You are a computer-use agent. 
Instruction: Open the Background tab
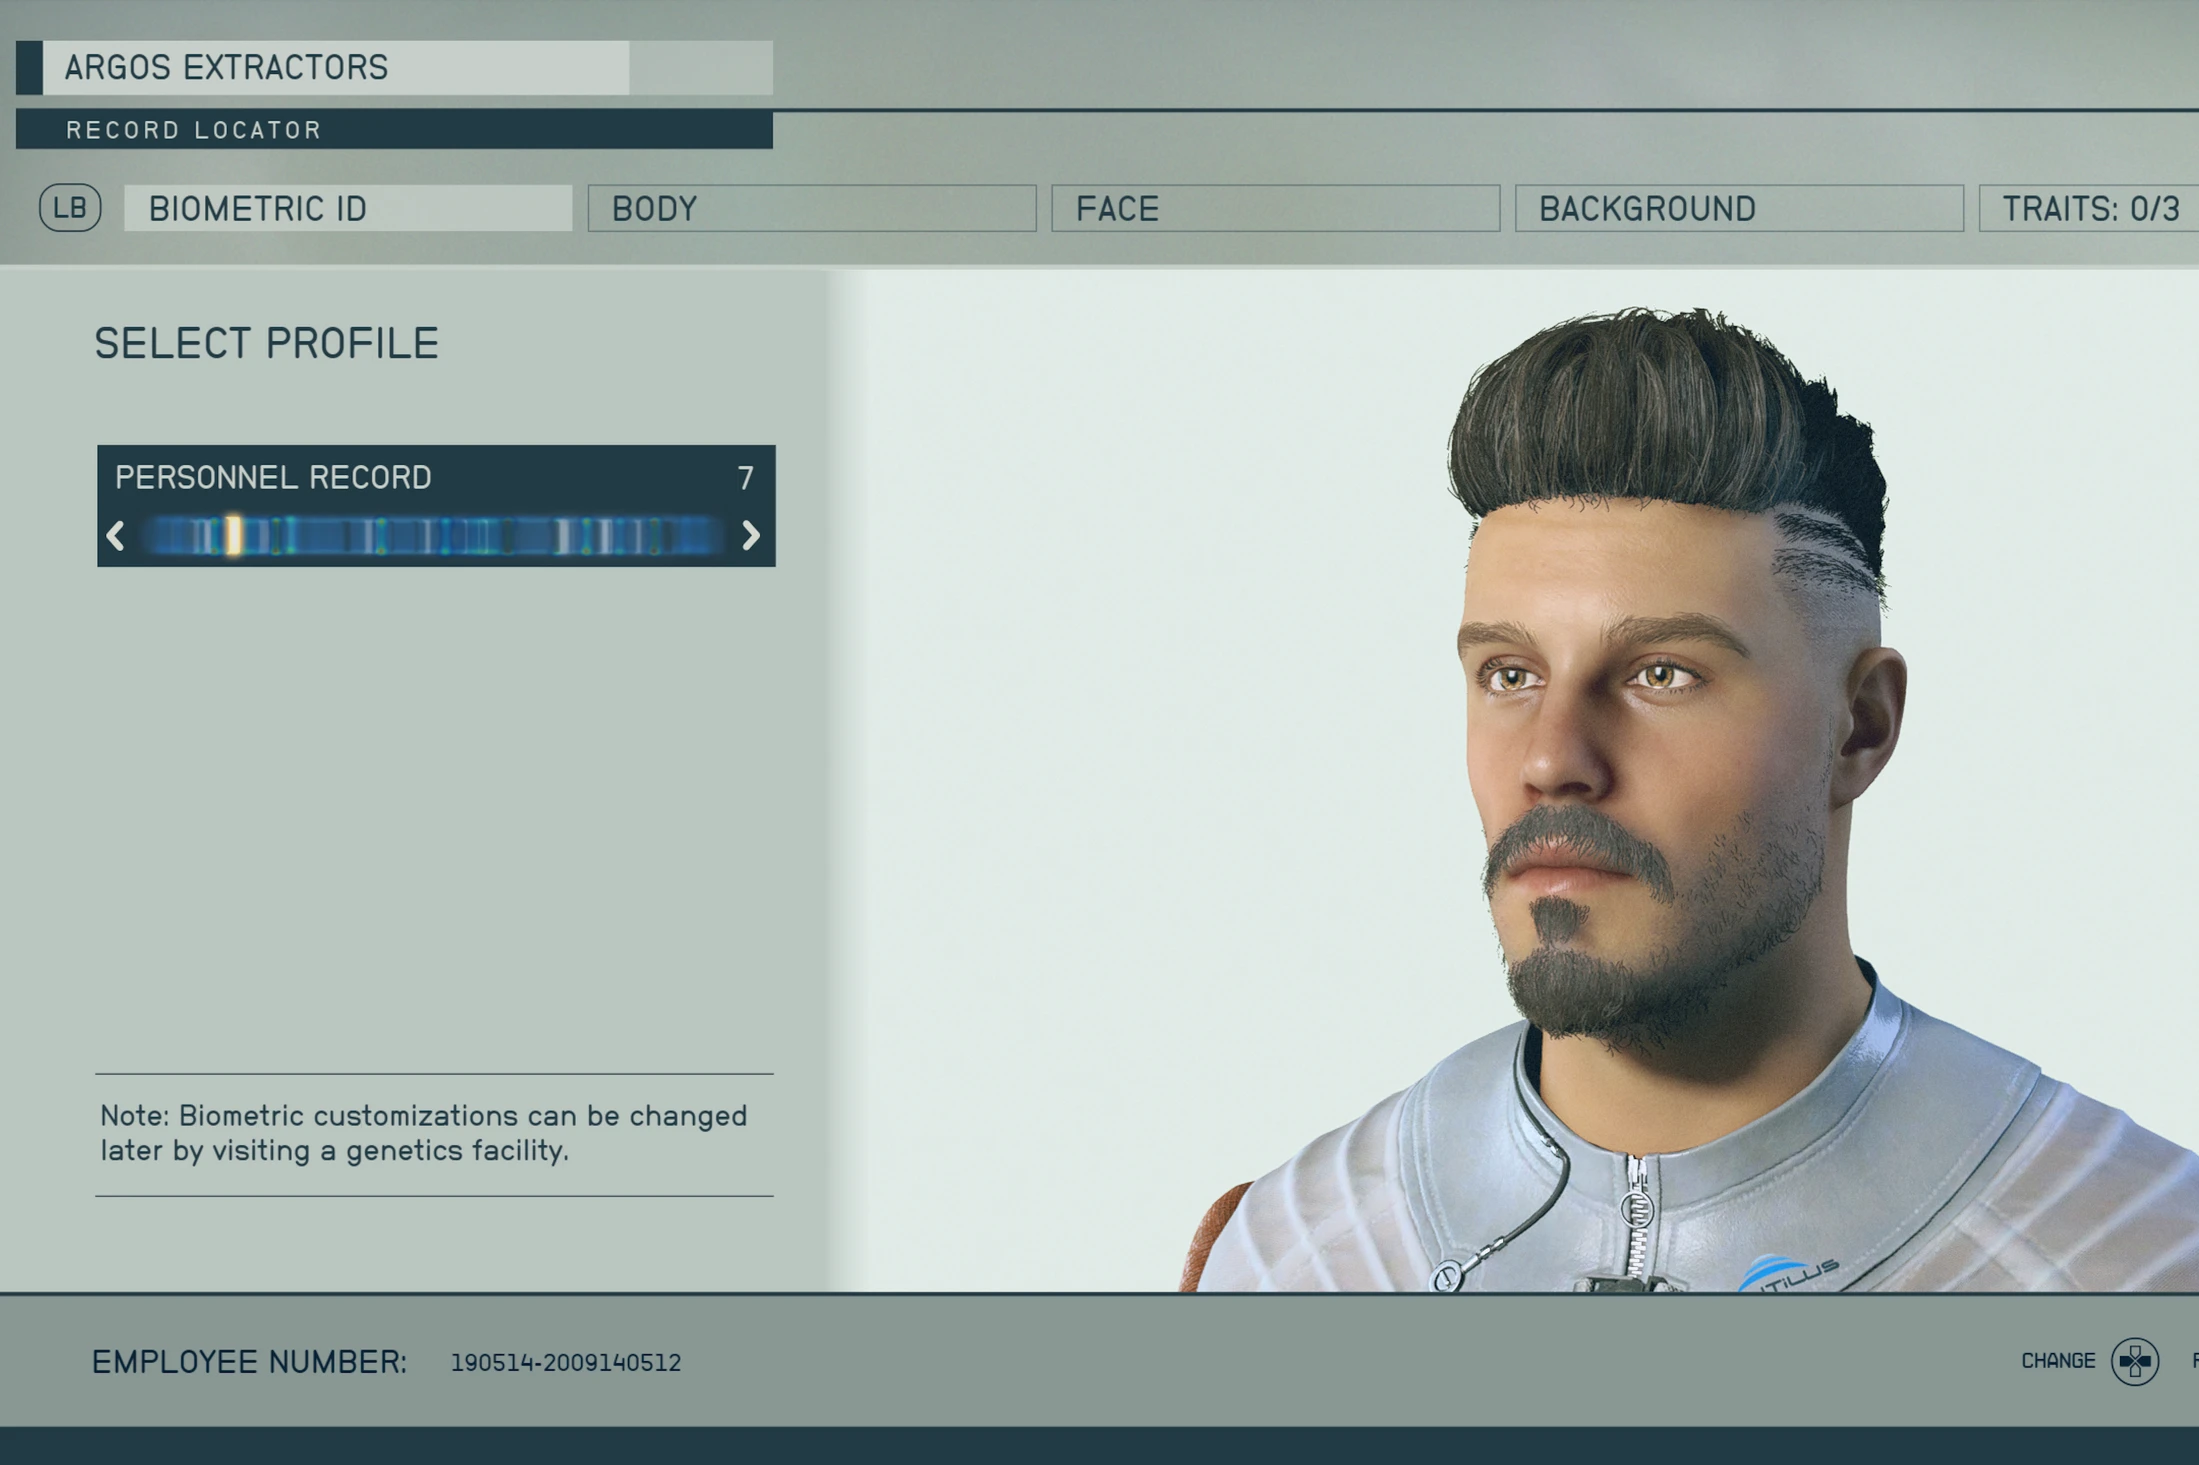tap(1739, 208)
